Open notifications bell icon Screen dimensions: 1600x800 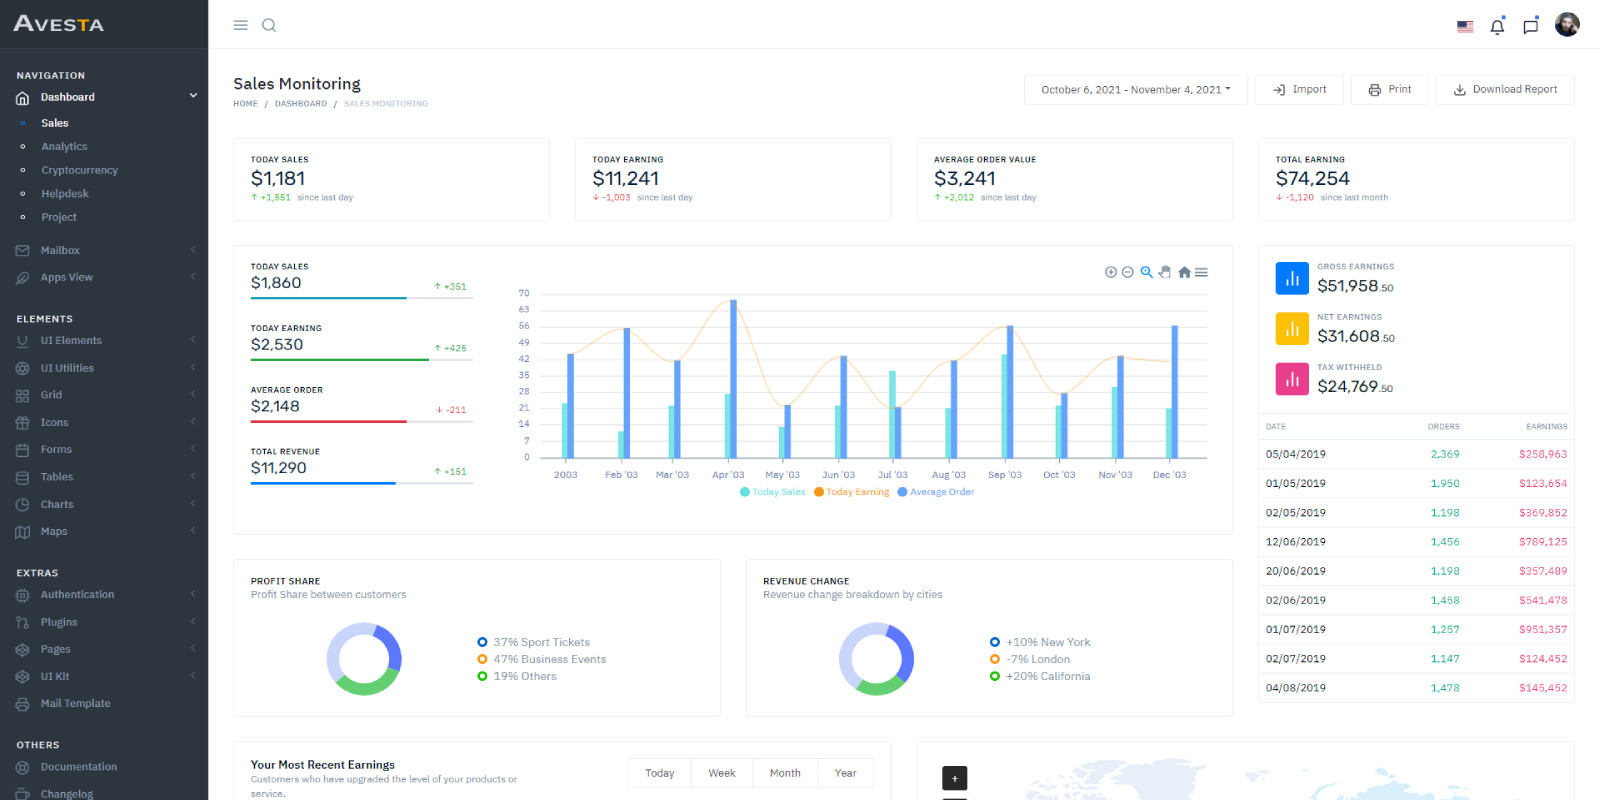tap(1497, 27)
